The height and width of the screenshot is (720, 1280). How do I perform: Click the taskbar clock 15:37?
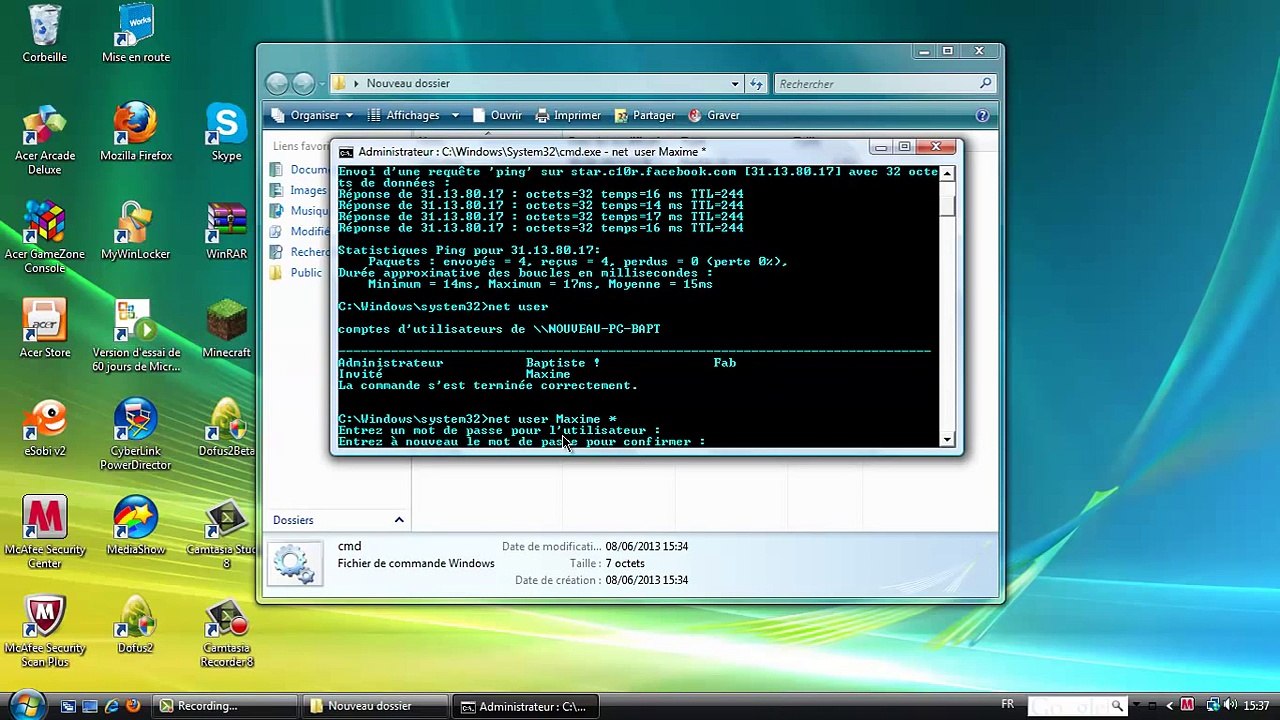click(x=1257, y=706)
